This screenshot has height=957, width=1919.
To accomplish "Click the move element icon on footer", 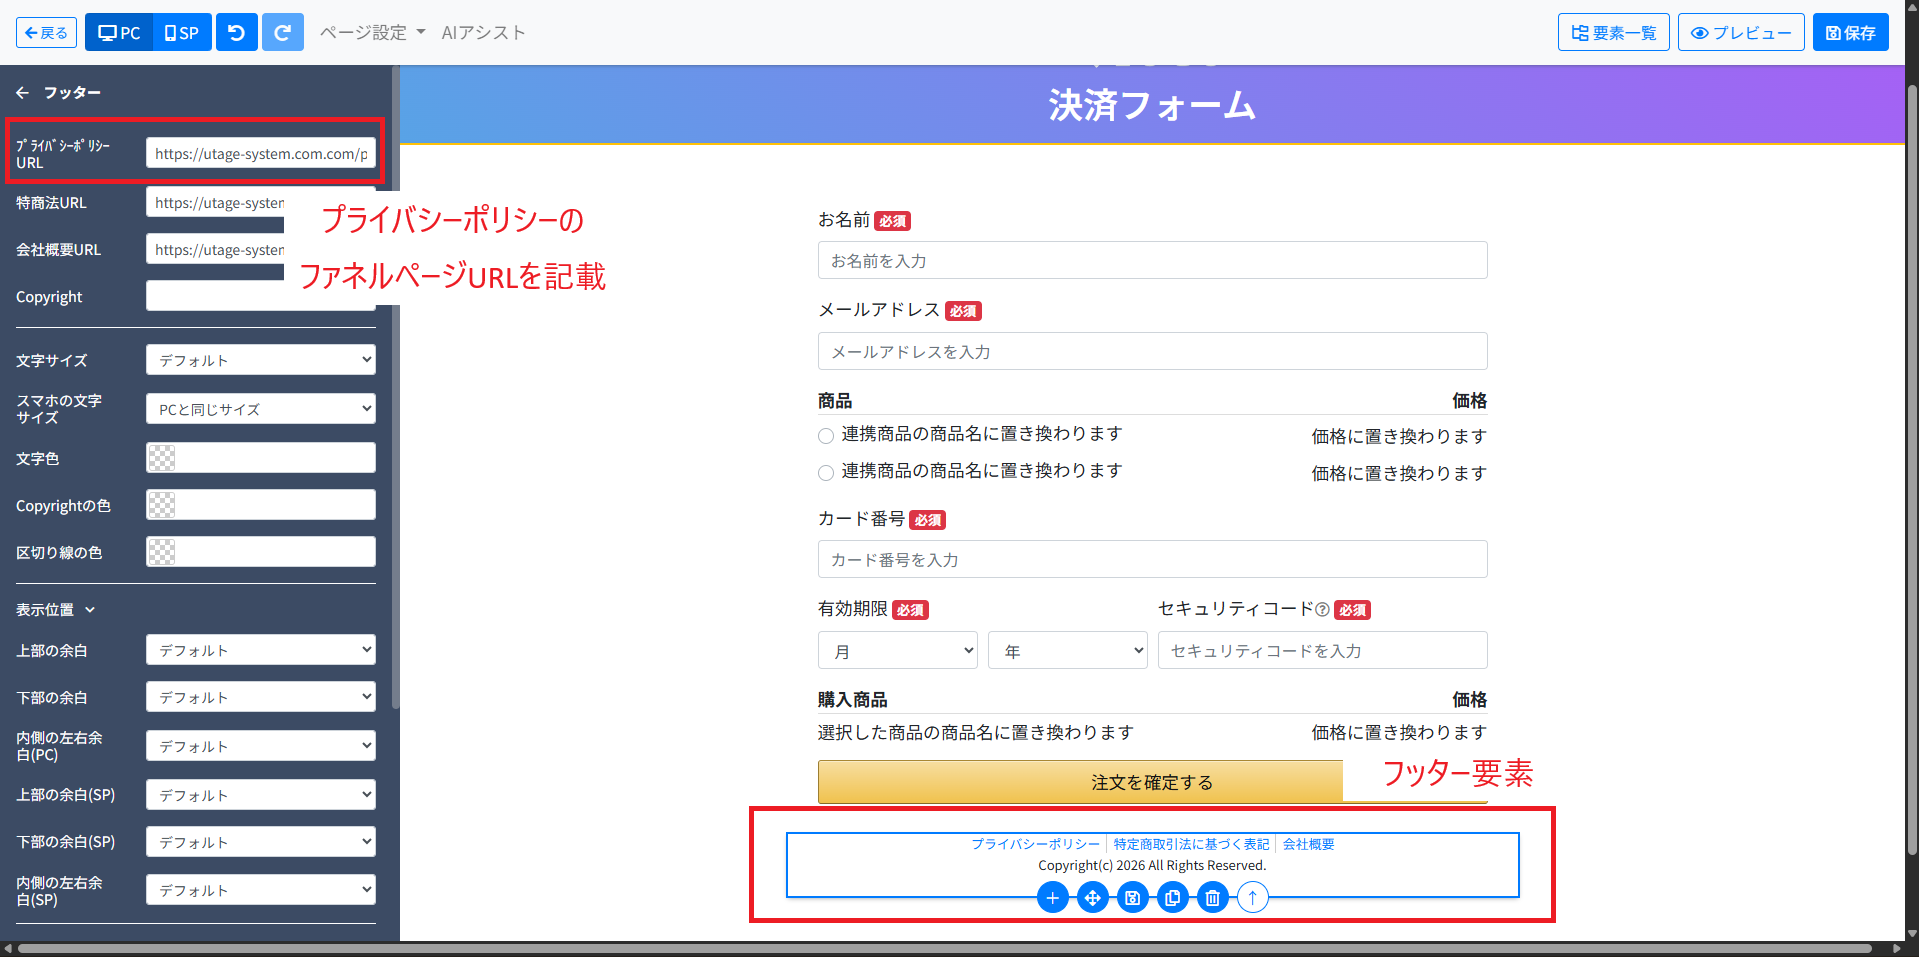I will [x=1092, y=898].
